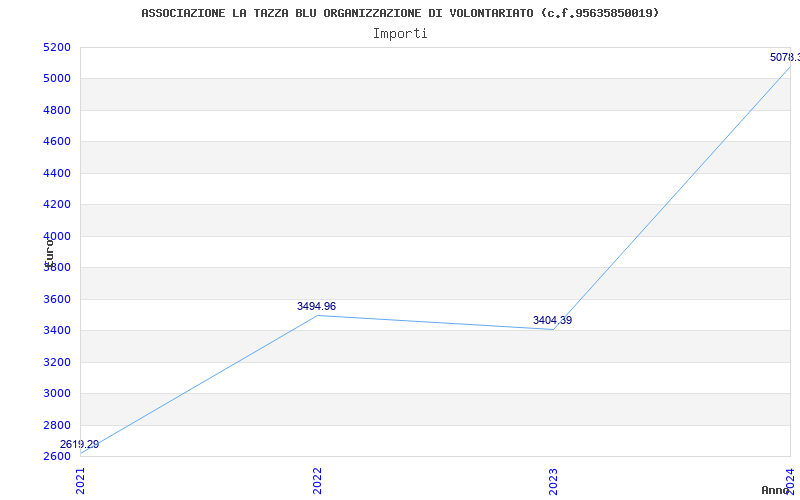This screenshot has height=500, width=800.
Task: Click the Euro y-axis title
Action: pos(49,253)
